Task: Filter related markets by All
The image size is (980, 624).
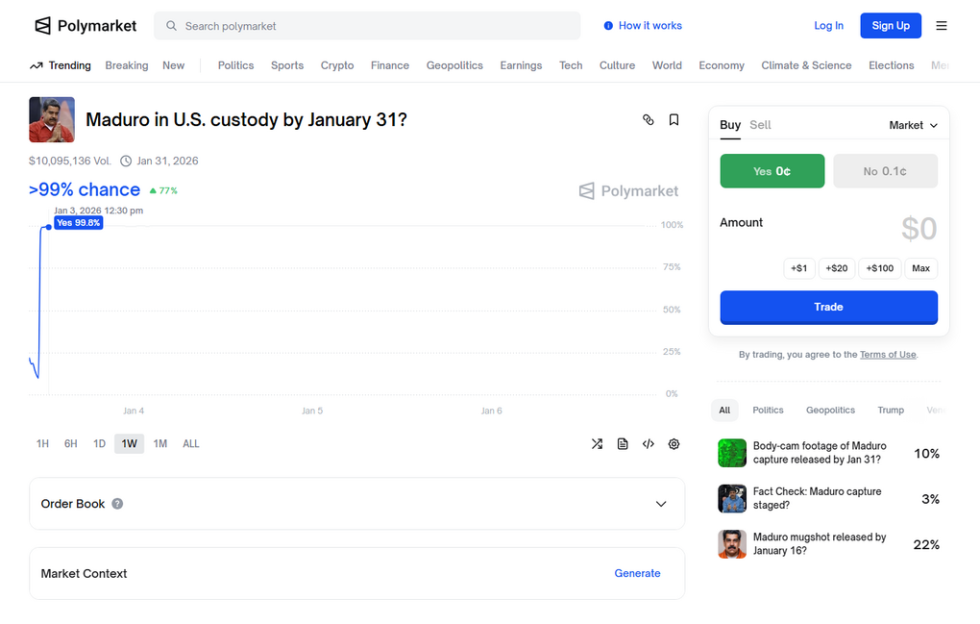Action: pyautogui.click(x=724, y=410)
